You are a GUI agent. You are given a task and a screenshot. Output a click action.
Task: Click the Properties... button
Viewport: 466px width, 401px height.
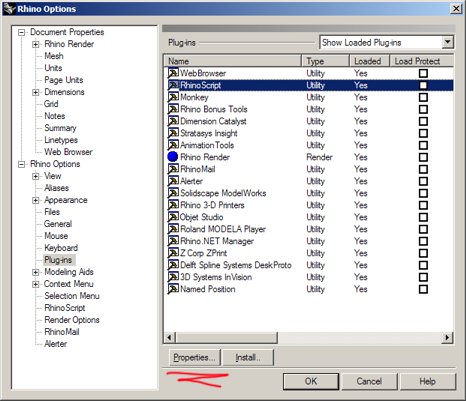pos(195,357)
